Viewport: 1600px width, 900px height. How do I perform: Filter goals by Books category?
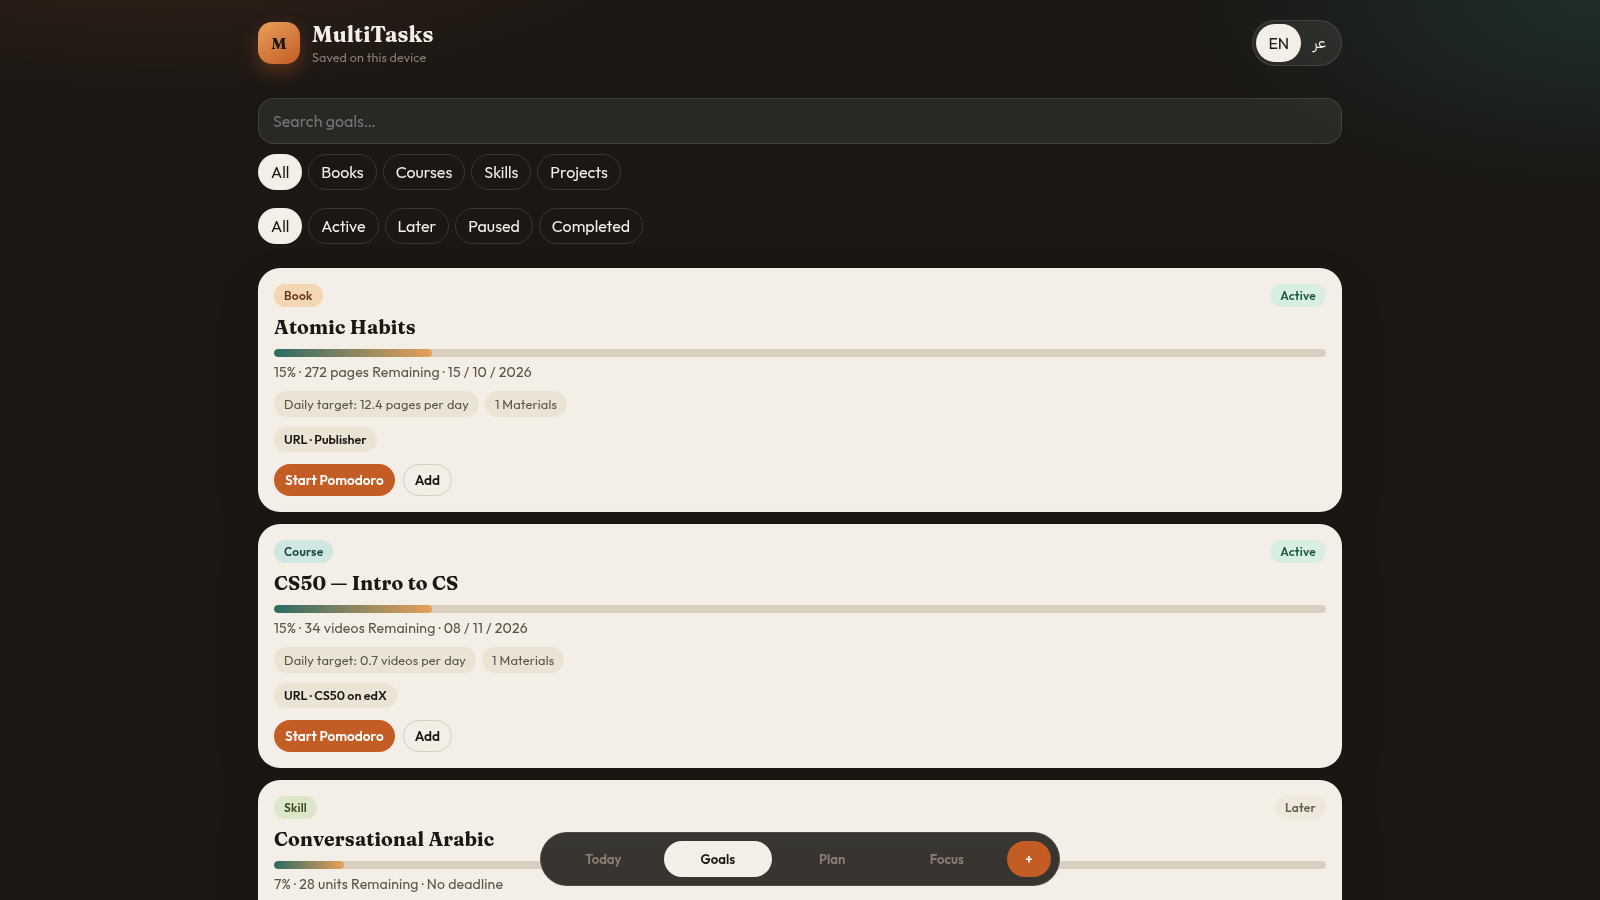point(342,172)
